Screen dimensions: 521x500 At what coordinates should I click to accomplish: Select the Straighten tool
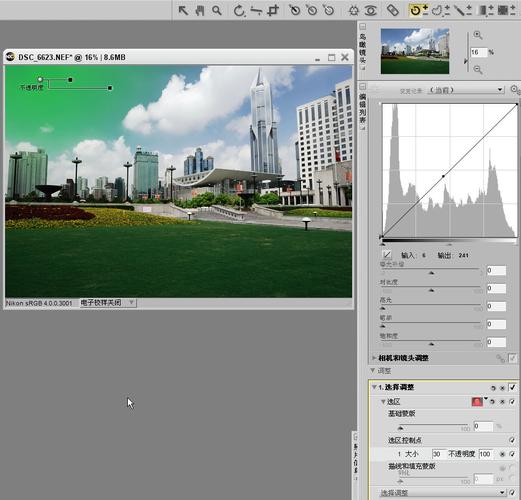(256, 11)
